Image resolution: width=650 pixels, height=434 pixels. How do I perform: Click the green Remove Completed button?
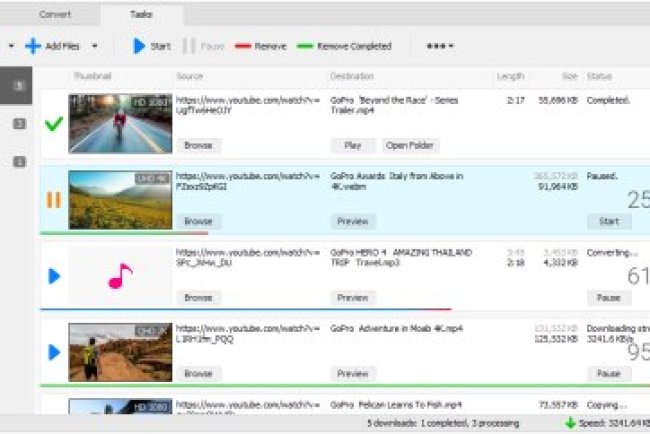point(344,46)
